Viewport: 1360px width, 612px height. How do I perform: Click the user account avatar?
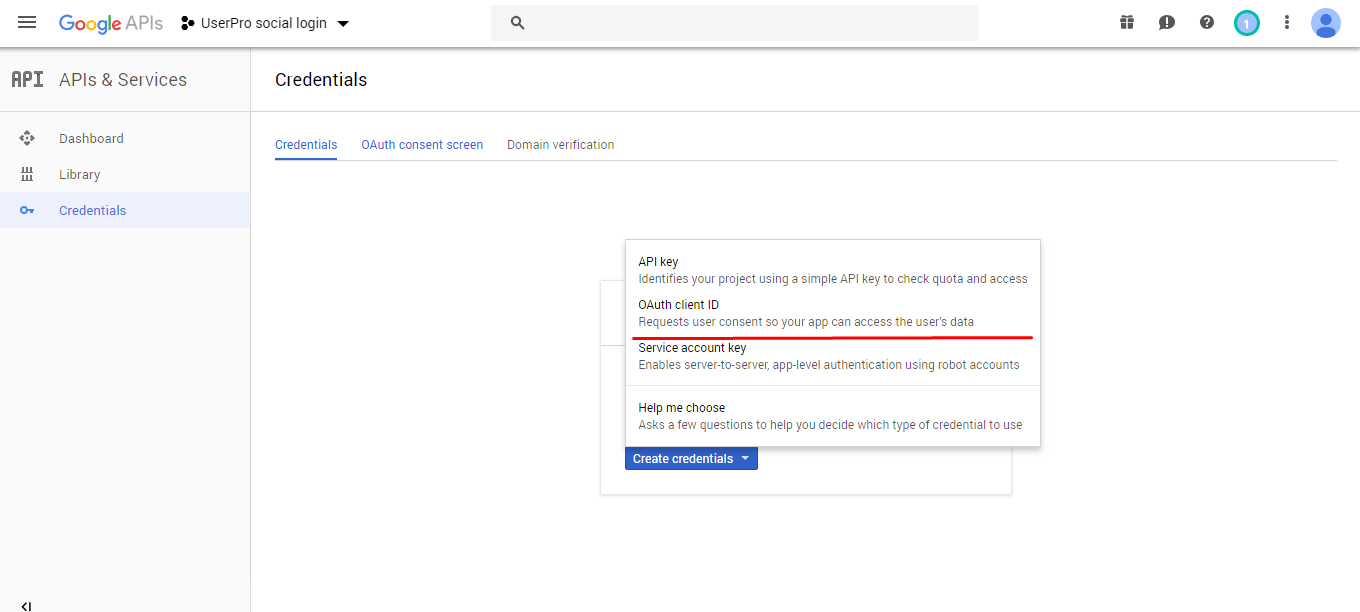pyautogui.click(x=1326, y=23)
